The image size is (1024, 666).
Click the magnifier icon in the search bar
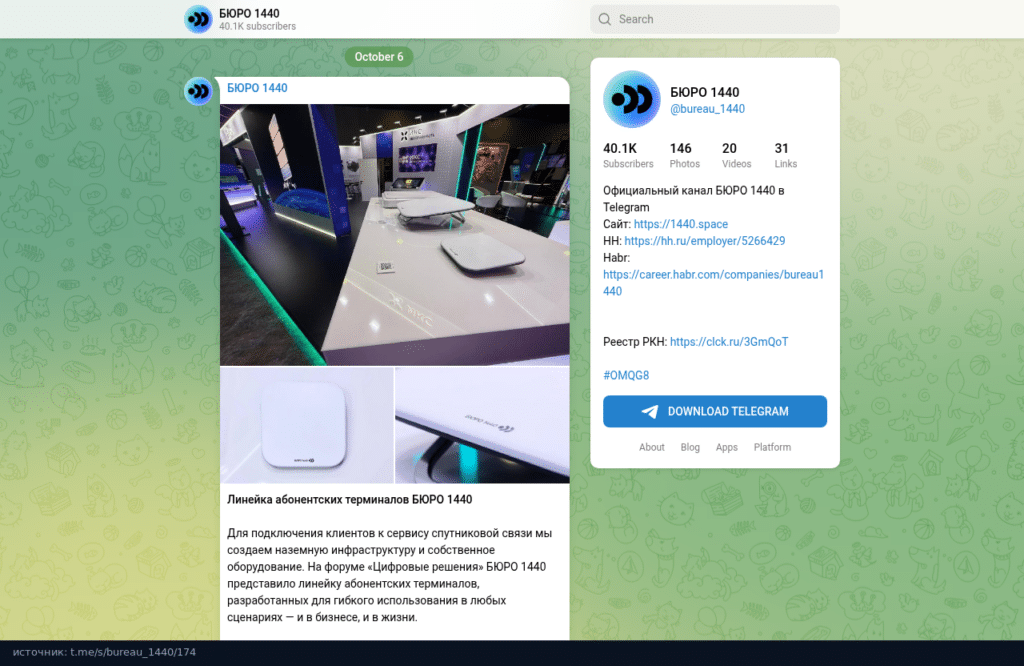pos(605,20)
